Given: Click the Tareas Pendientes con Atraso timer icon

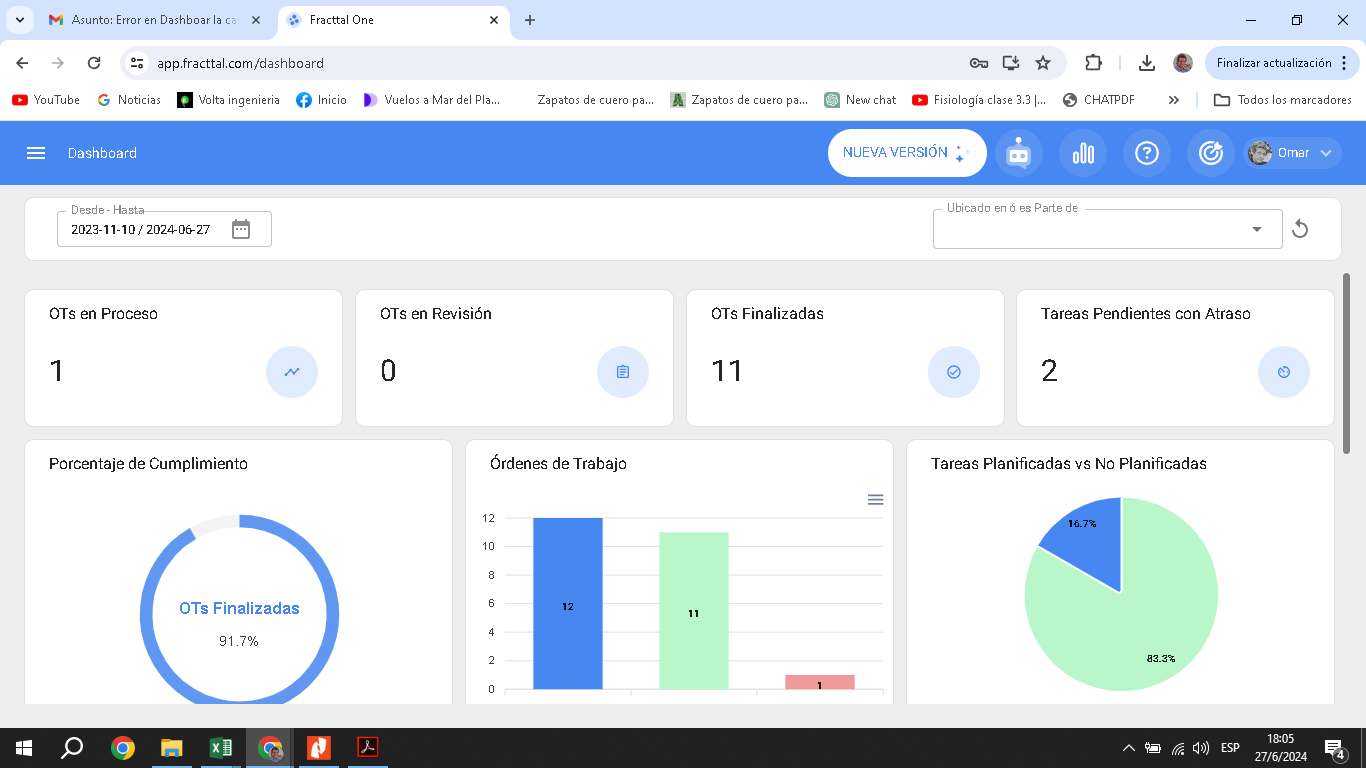Looking at the screenshot, I should click(1284, 372).
